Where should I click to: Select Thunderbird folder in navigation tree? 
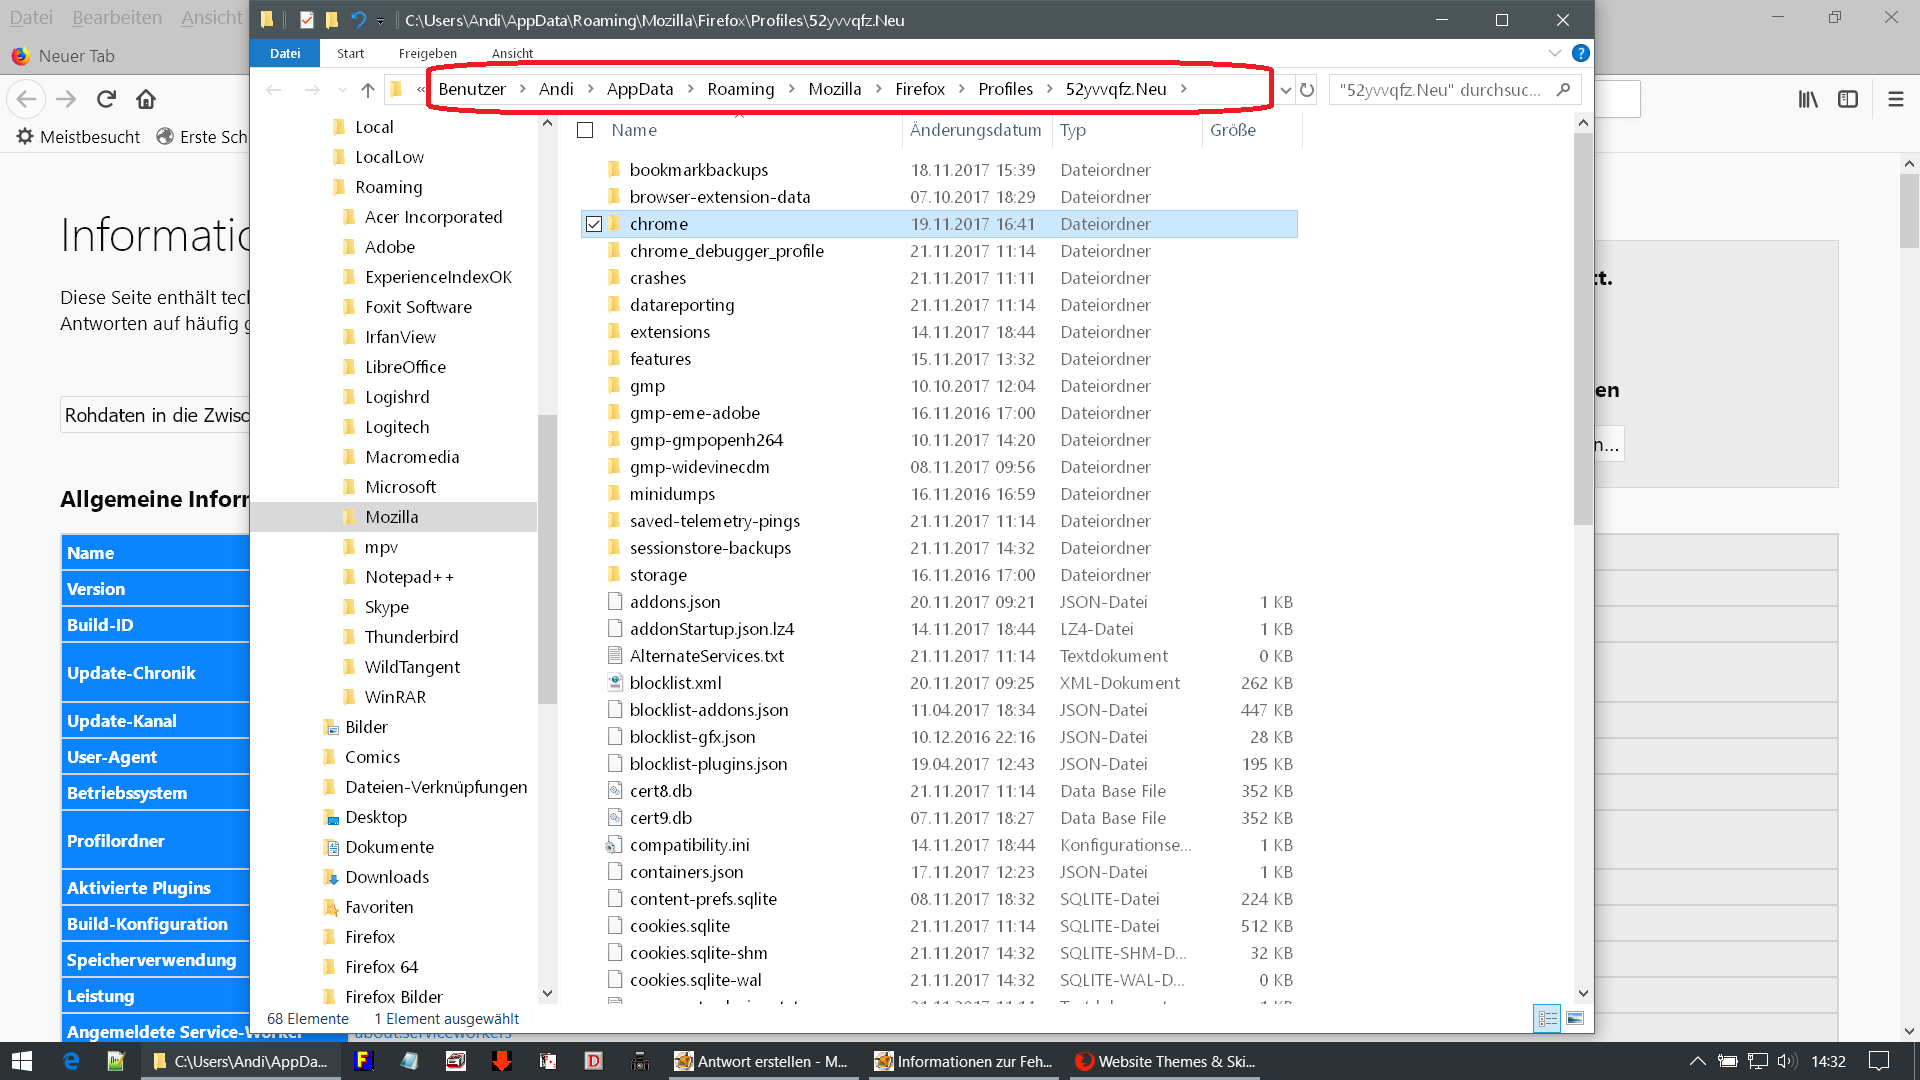(x=411, y=637)
